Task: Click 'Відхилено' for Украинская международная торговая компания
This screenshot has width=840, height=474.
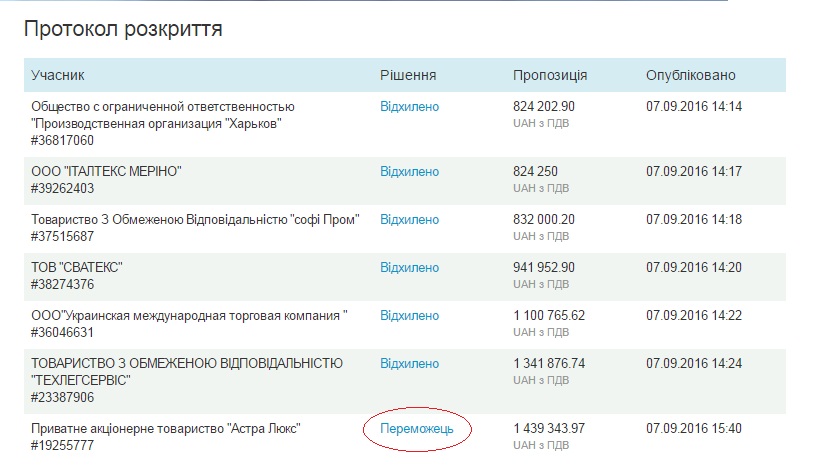Action: coord(409,315)
